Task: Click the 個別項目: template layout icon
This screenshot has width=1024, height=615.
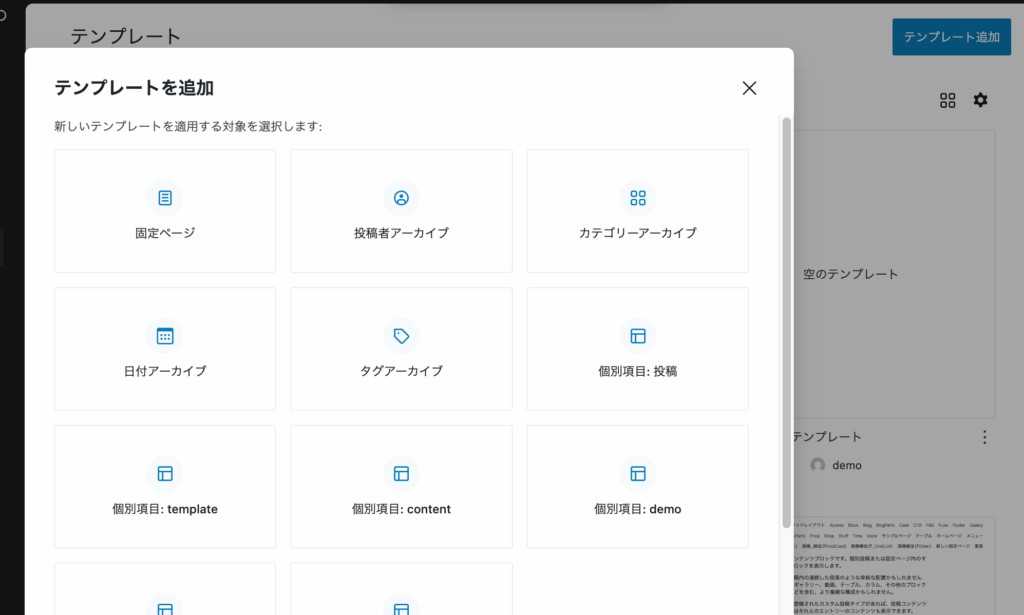Action: [165, 474]
